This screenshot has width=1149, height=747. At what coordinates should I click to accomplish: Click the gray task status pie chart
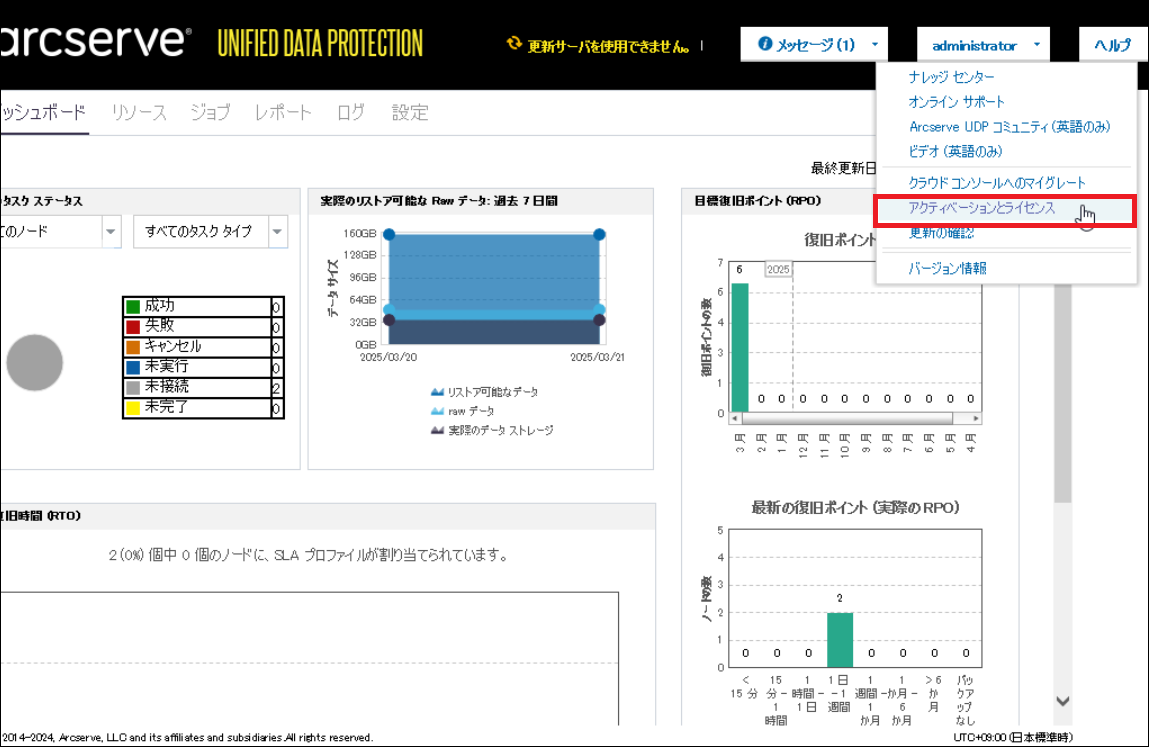coord(34,362)
